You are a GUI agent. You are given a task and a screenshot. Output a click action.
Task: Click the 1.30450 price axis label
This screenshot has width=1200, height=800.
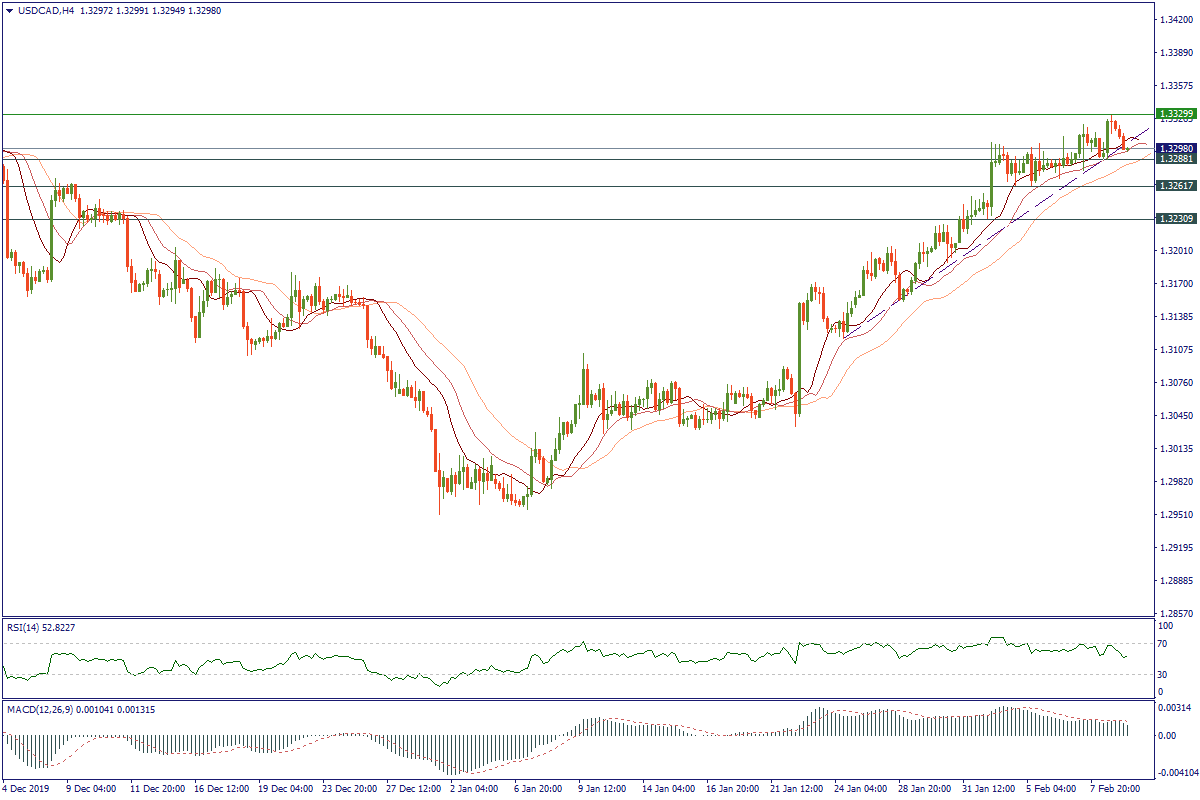coord(1174,416)
